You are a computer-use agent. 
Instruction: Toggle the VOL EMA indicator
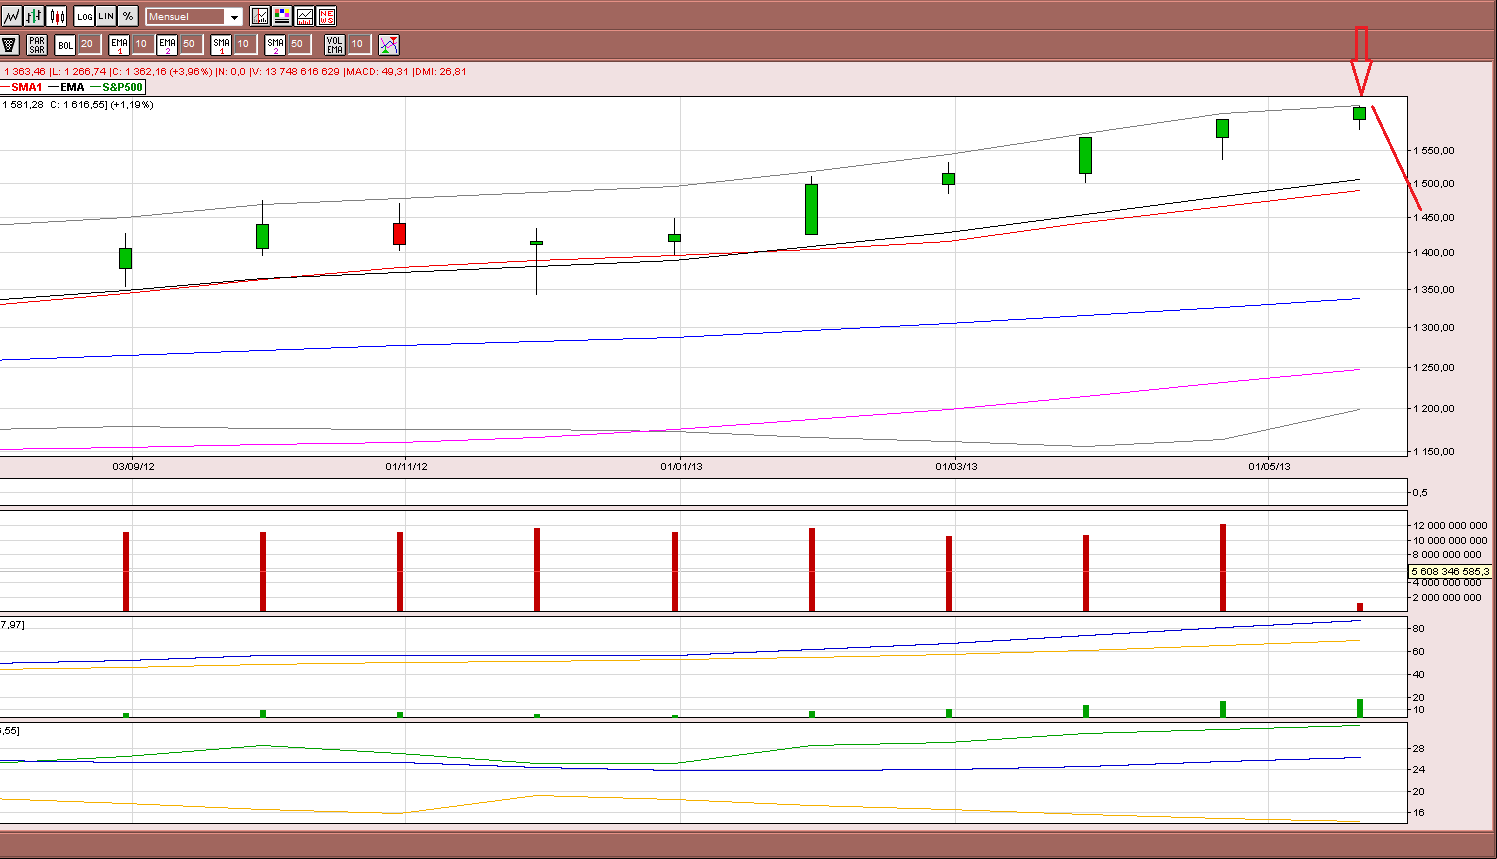[335, 44]
